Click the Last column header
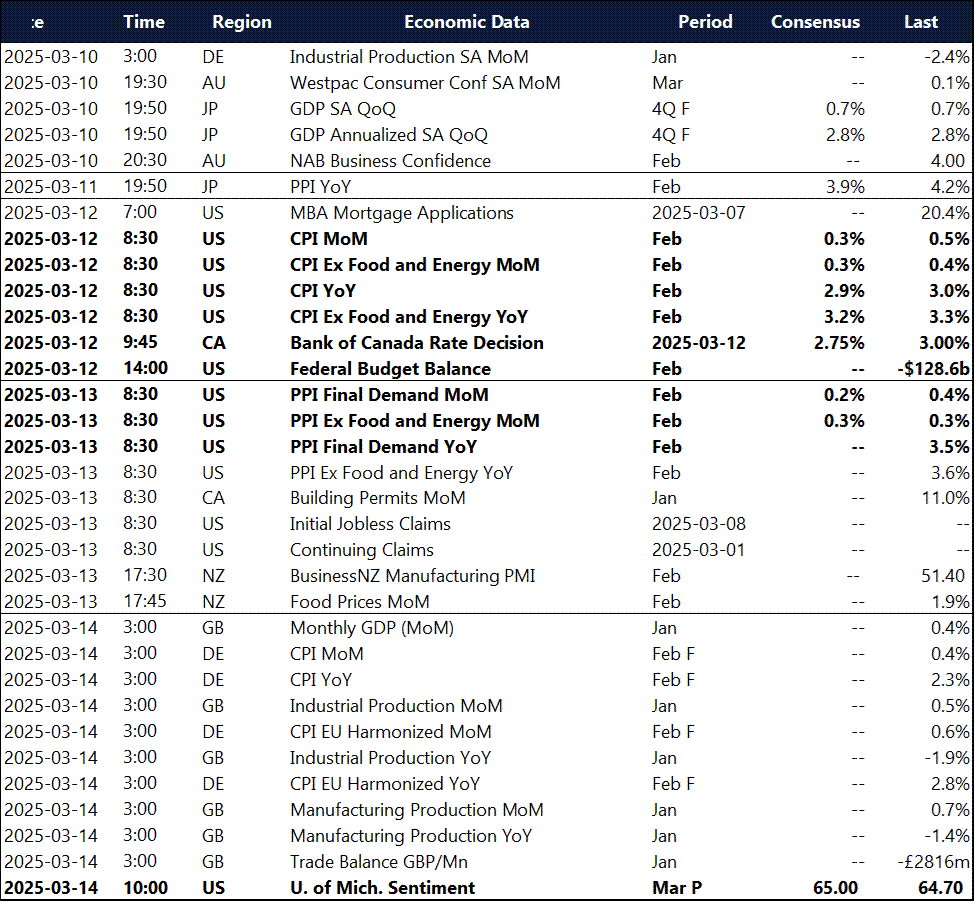The image size is (975, 902). click(920, 22)
